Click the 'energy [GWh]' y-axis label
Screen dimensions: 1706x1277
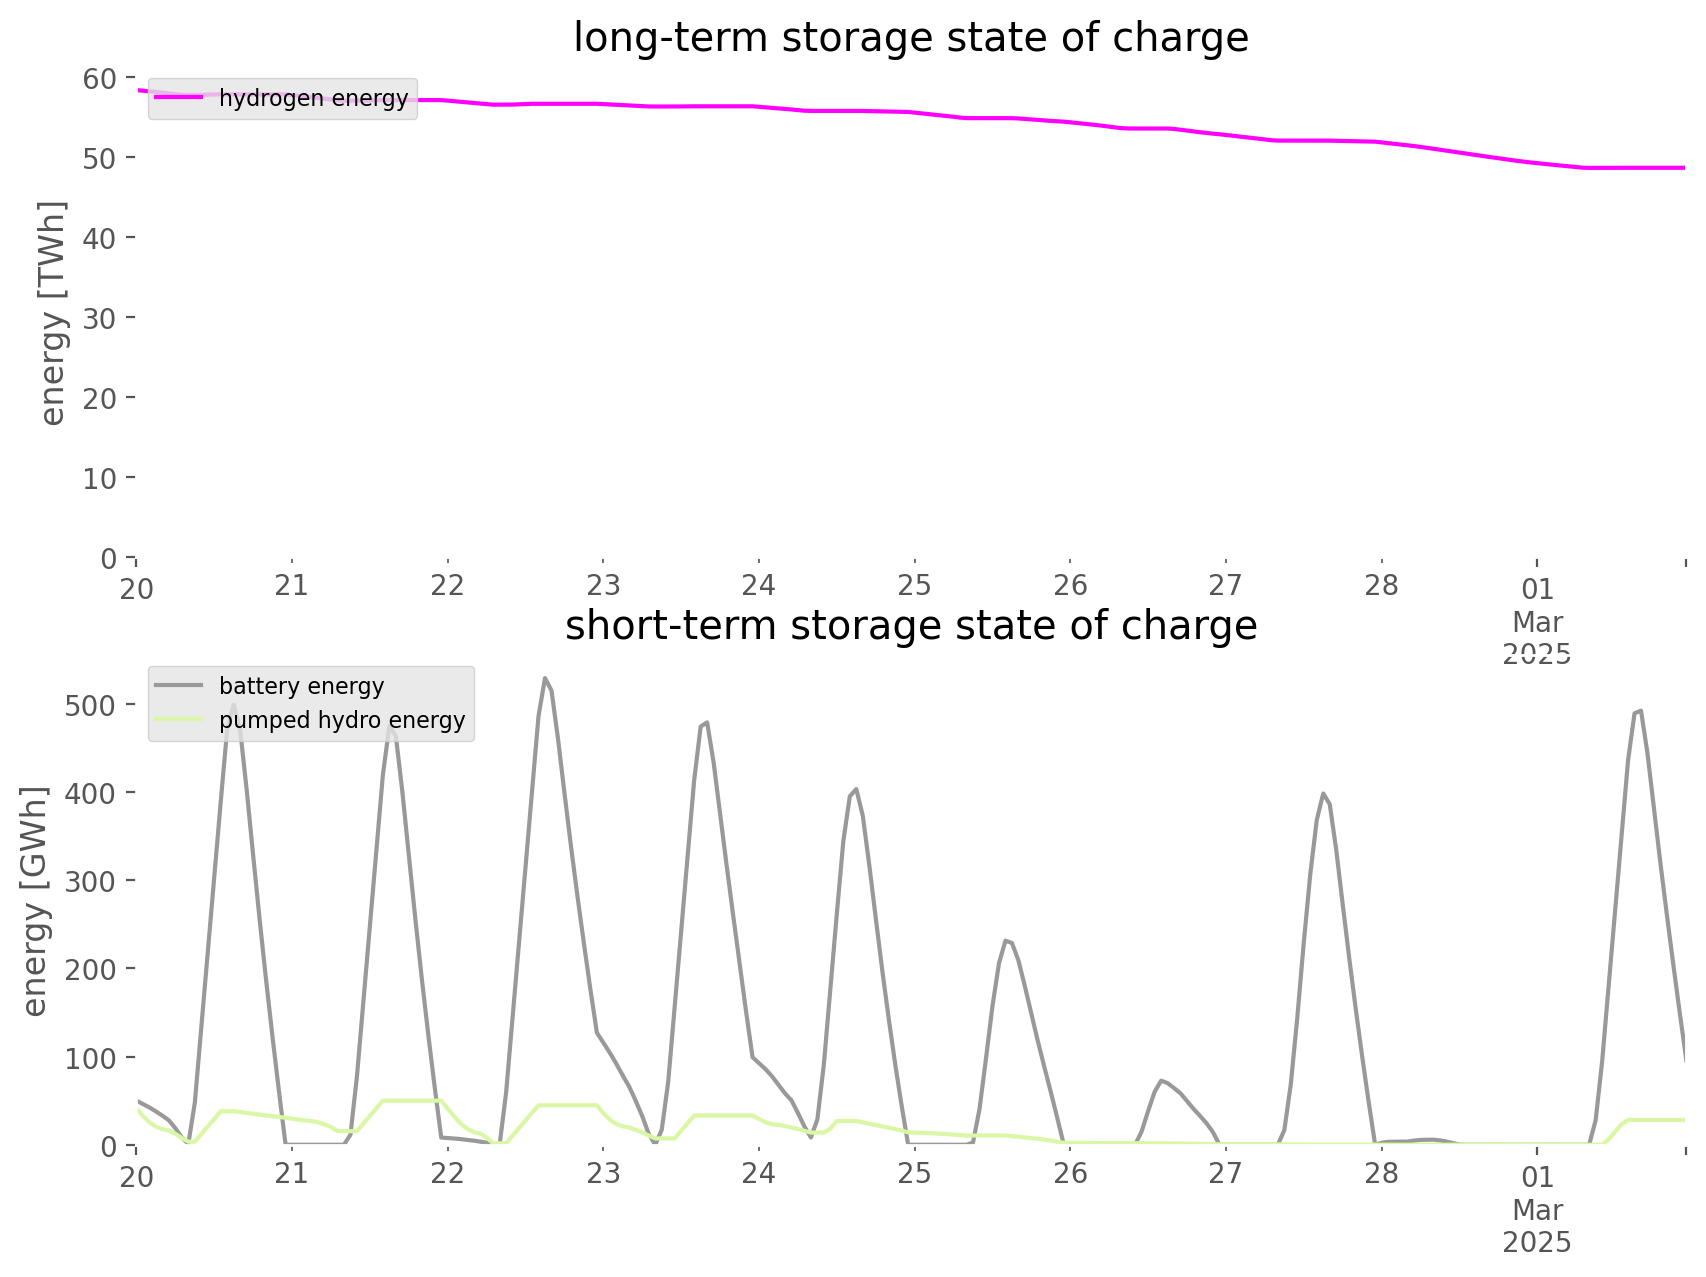point(34,901)
